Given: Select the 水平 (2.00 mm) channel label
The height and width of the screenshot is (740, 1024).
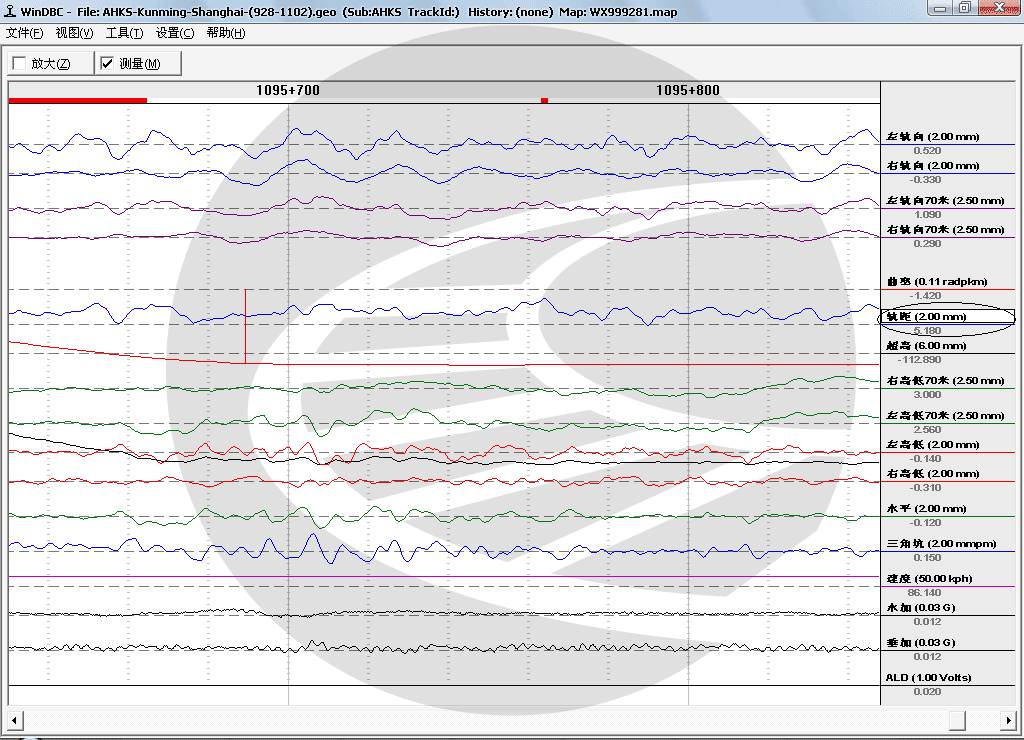Looking at the screenshot, I should click(x=926, y=509).
